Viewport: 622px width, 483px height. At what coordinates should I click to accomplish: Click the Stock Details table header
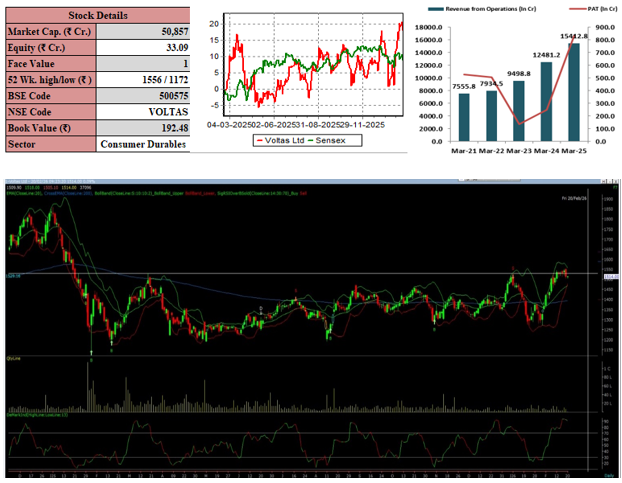(x=97, y=16)
